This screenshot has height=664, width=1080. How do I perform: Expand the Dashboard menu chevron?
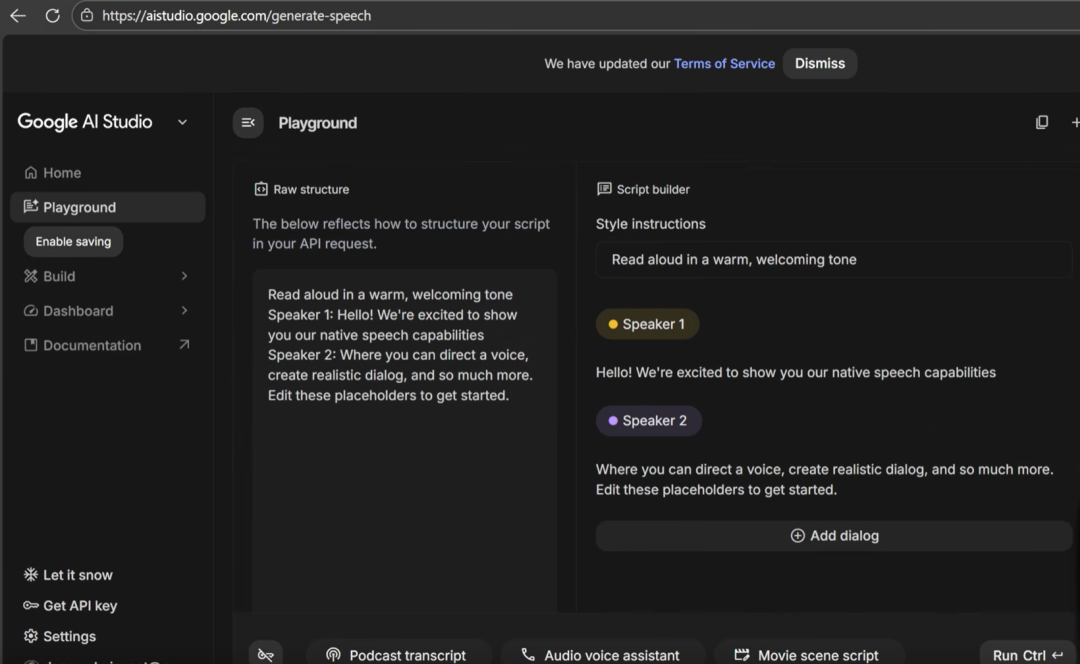point(184,311)
